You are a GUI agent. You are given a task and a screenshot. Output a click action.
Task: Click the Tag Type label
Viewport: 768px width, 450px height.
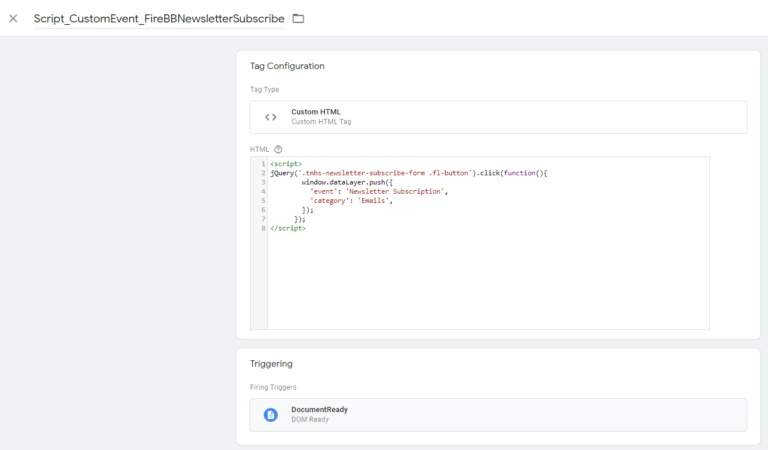(x=264, y=90)
